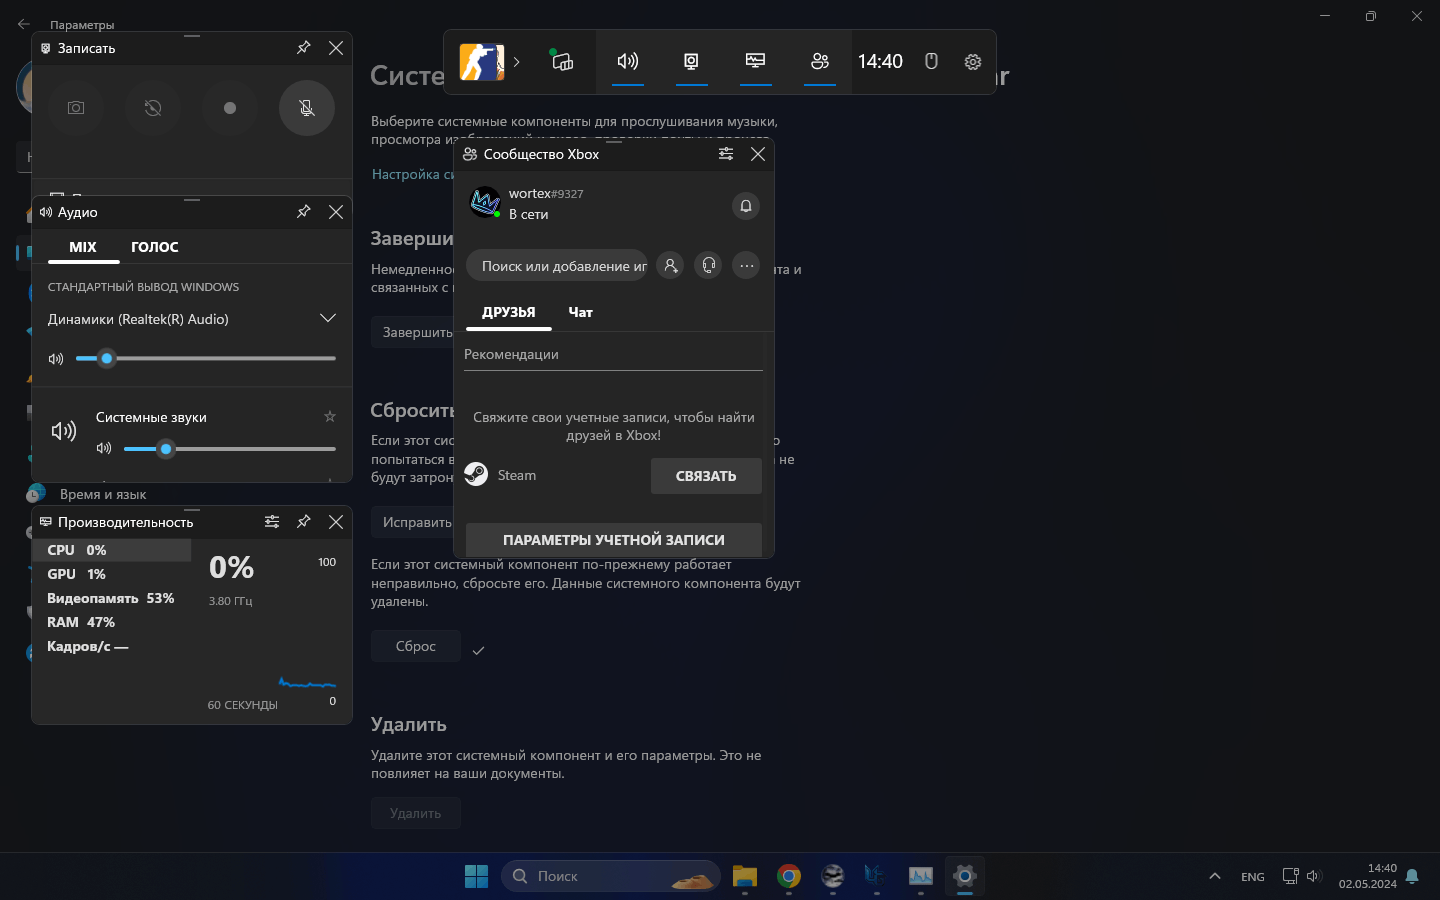Click the Сброс button in Settings
The image size is (1440, 900).
click(x=416, y=646)
